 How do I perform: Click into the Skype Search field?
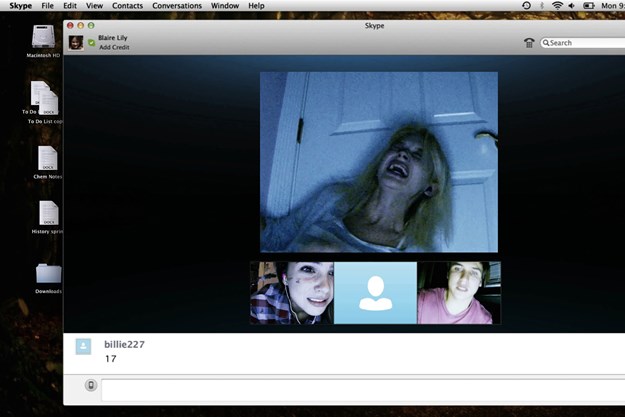pyautogui.click(x=582, y=43)
